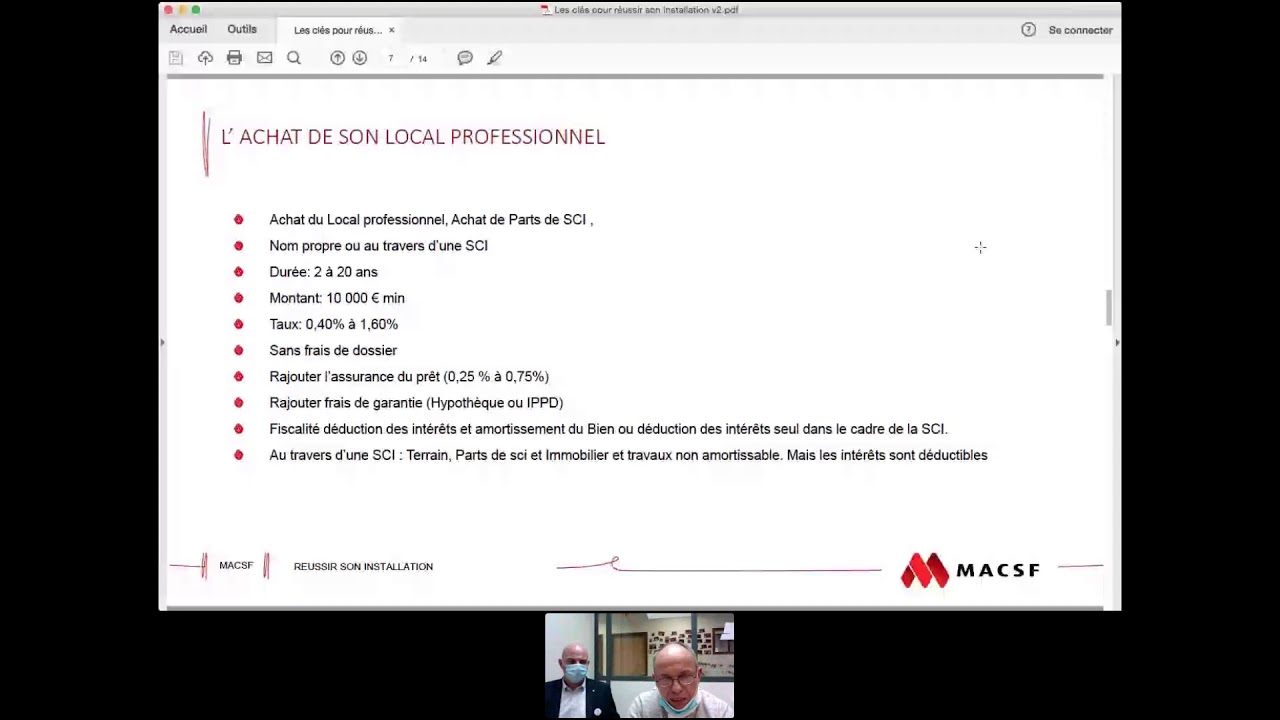Click the line "Durée: 2 à 20 ans"
Image resolution: width=1280 pixels, height=720 pixels.
323,272
